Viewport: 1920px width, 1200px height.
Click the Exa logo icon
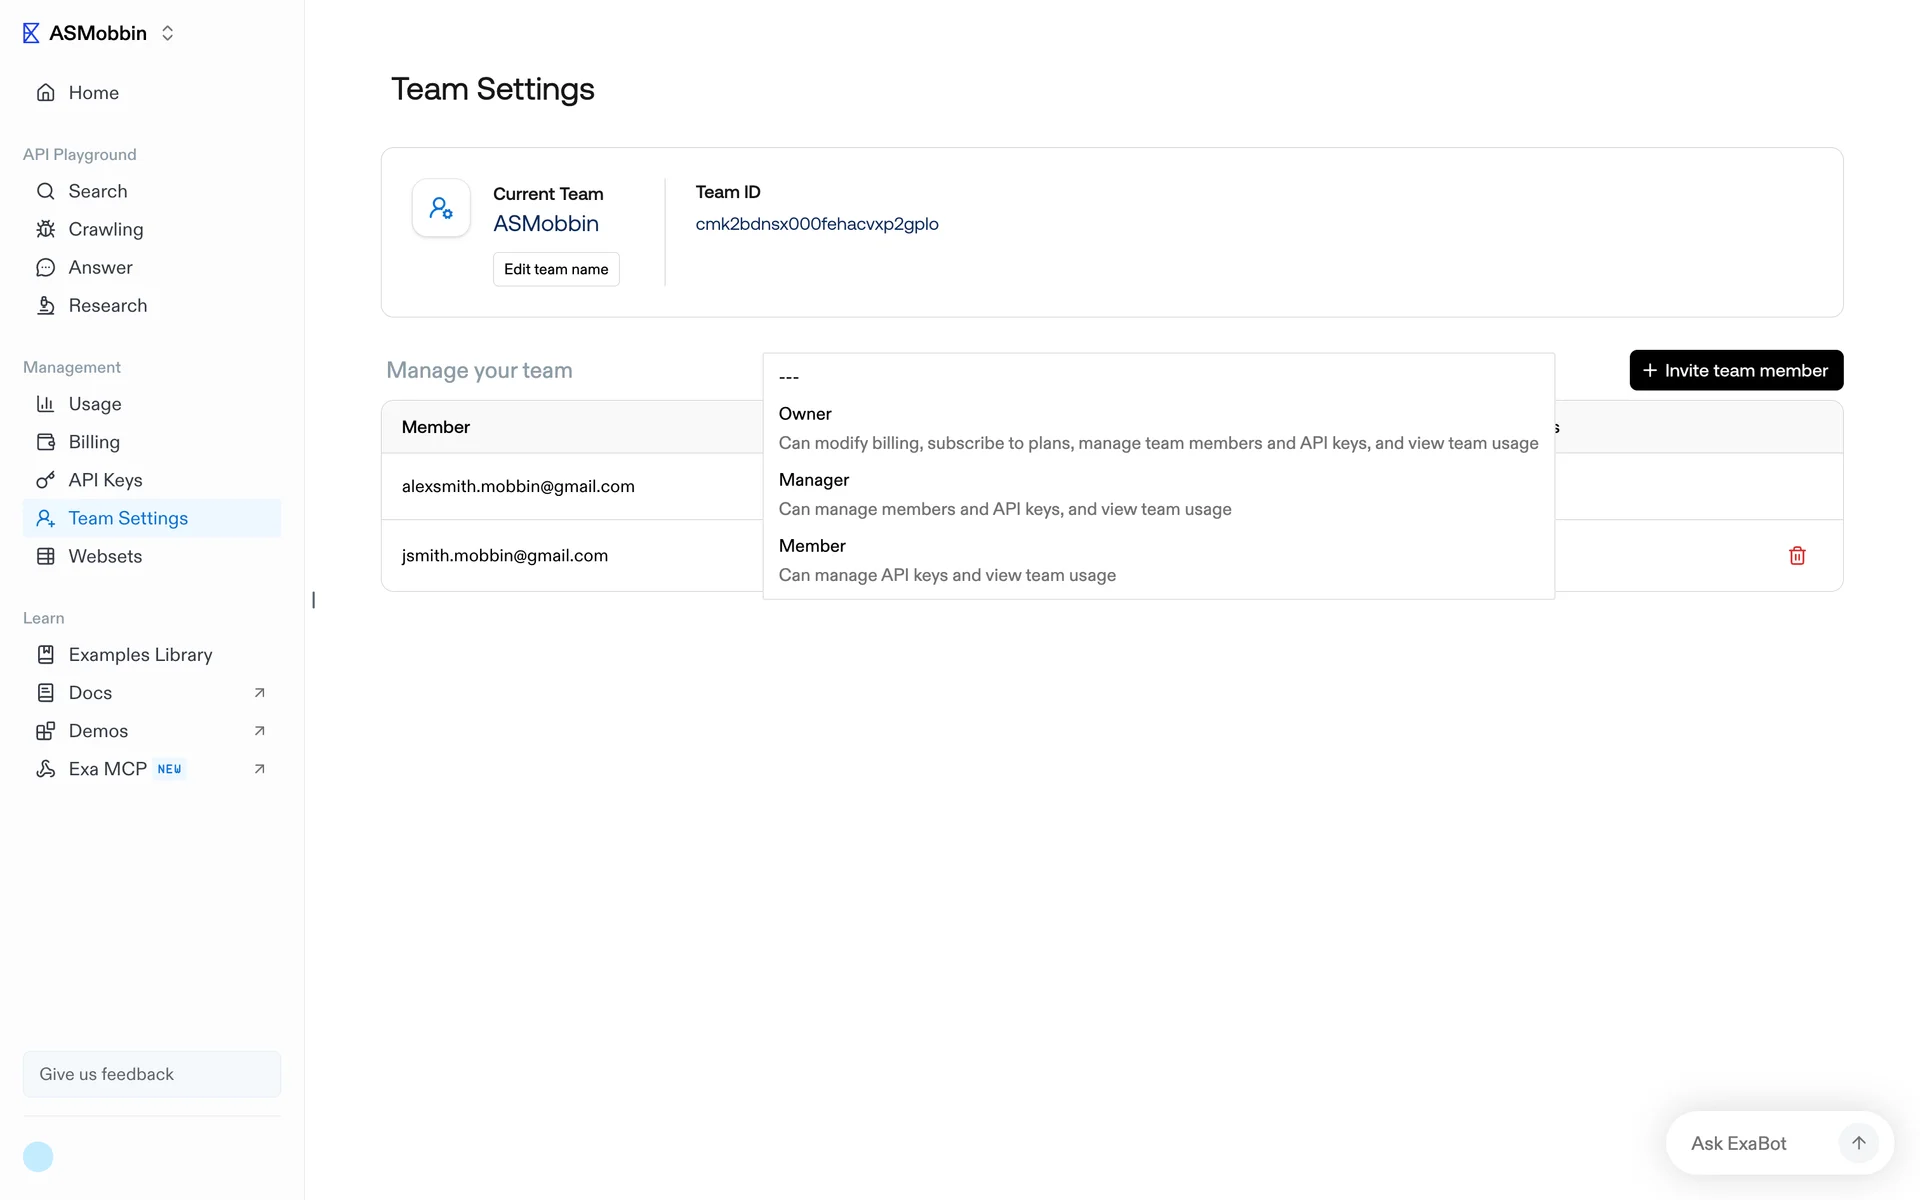coord(31,33)
